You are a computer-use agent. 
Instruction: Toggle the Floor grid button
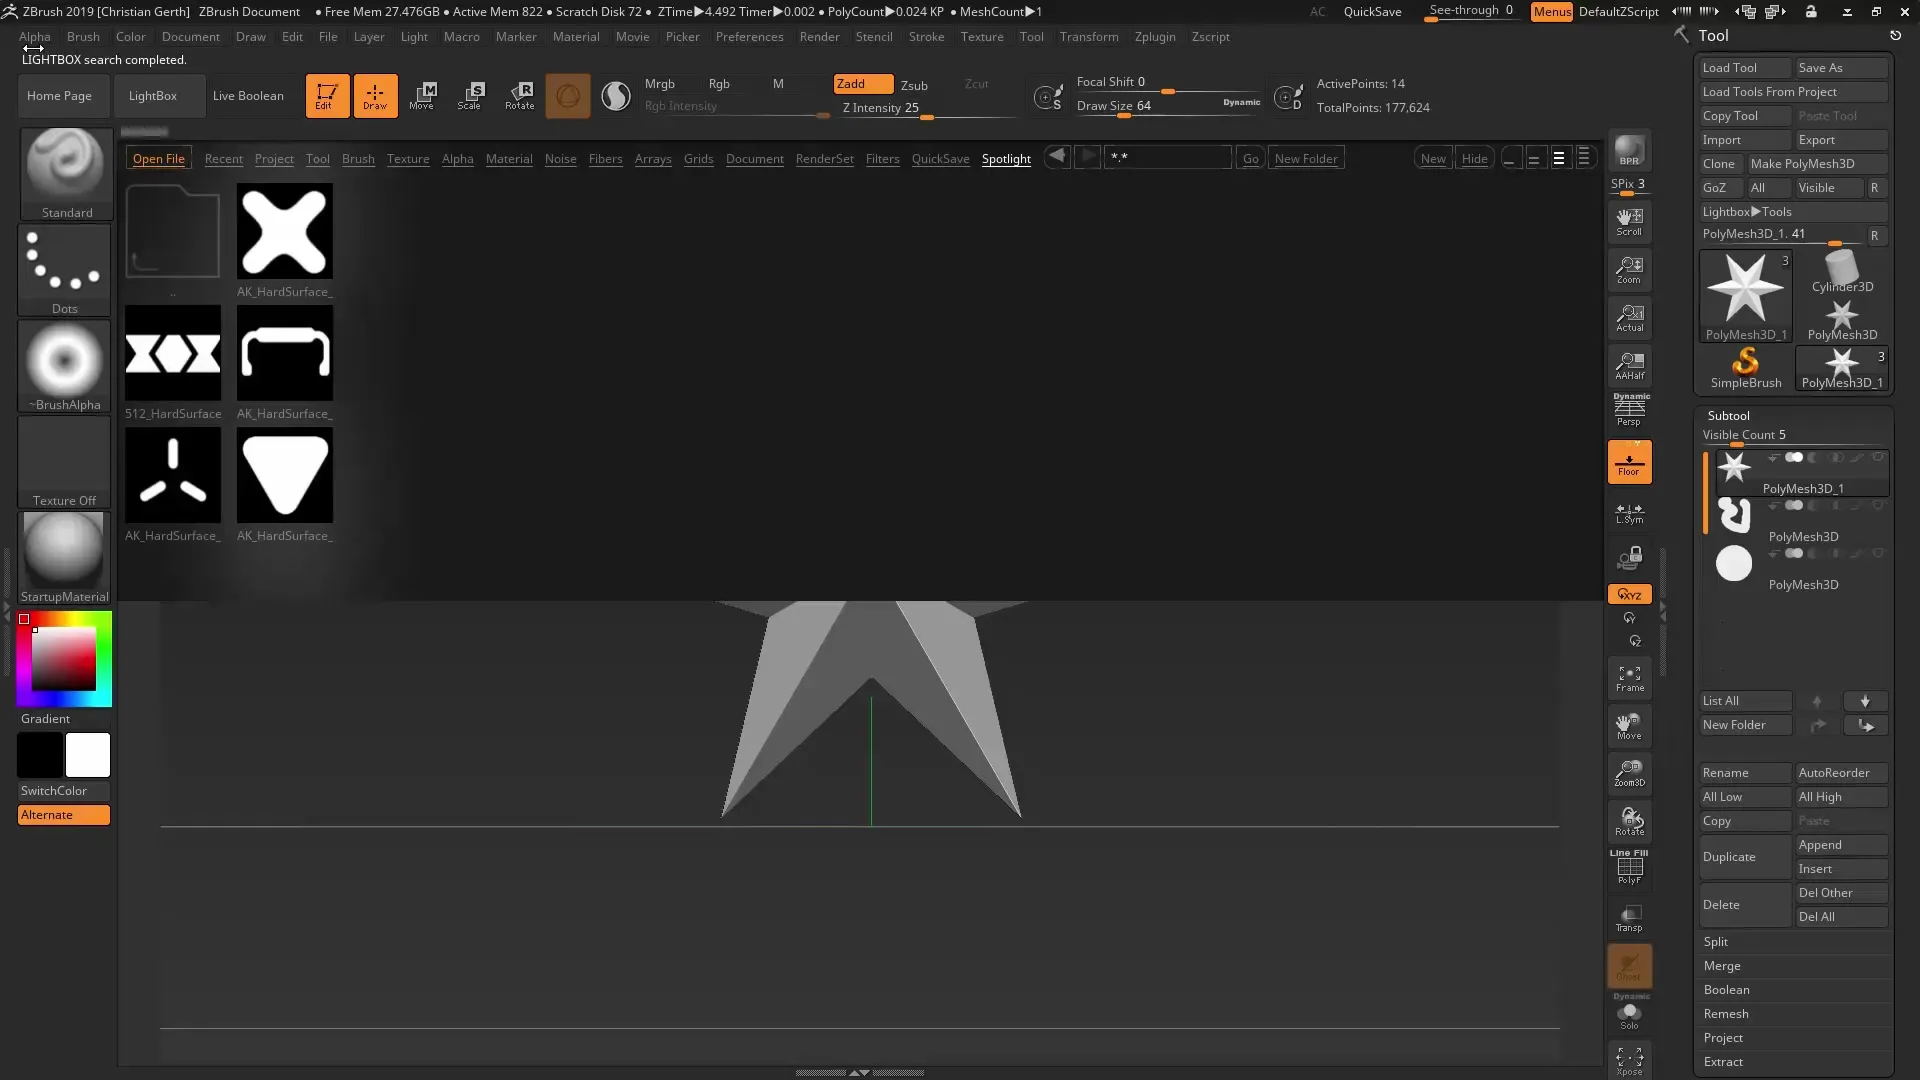pyautogui.click(x=1629, y=462)
